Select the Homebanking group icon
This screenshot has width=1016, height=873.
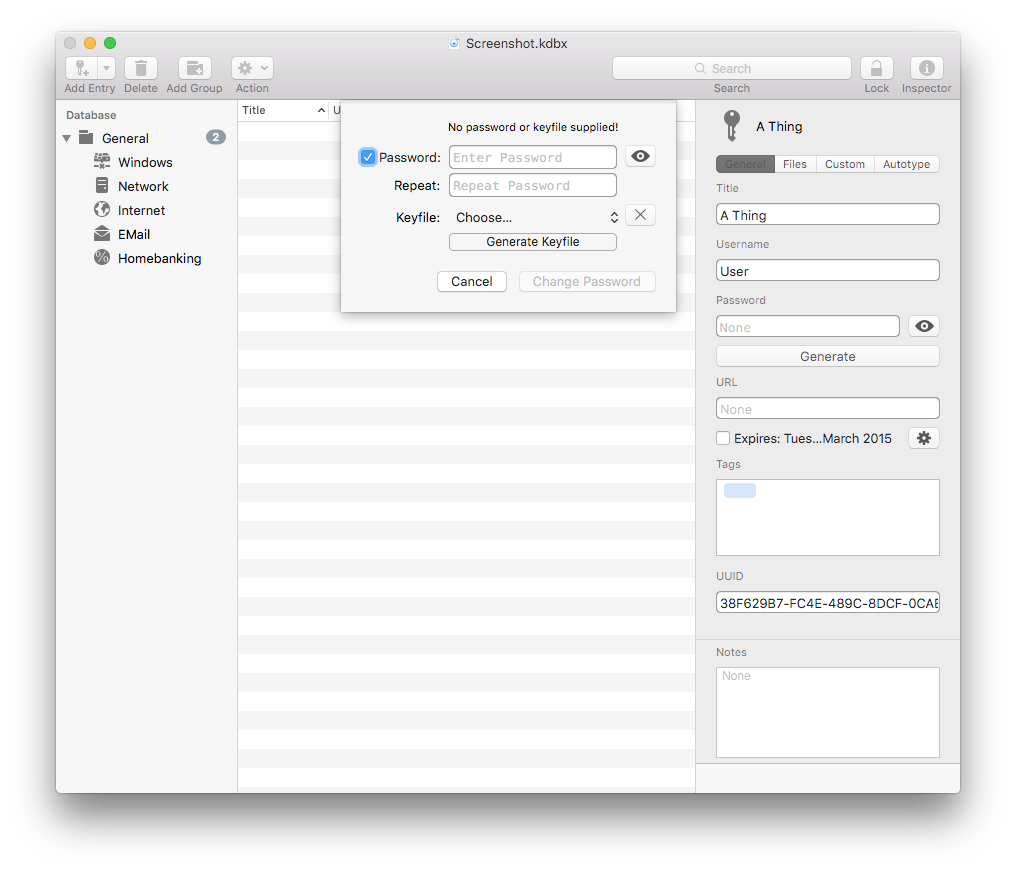[102, 258]
